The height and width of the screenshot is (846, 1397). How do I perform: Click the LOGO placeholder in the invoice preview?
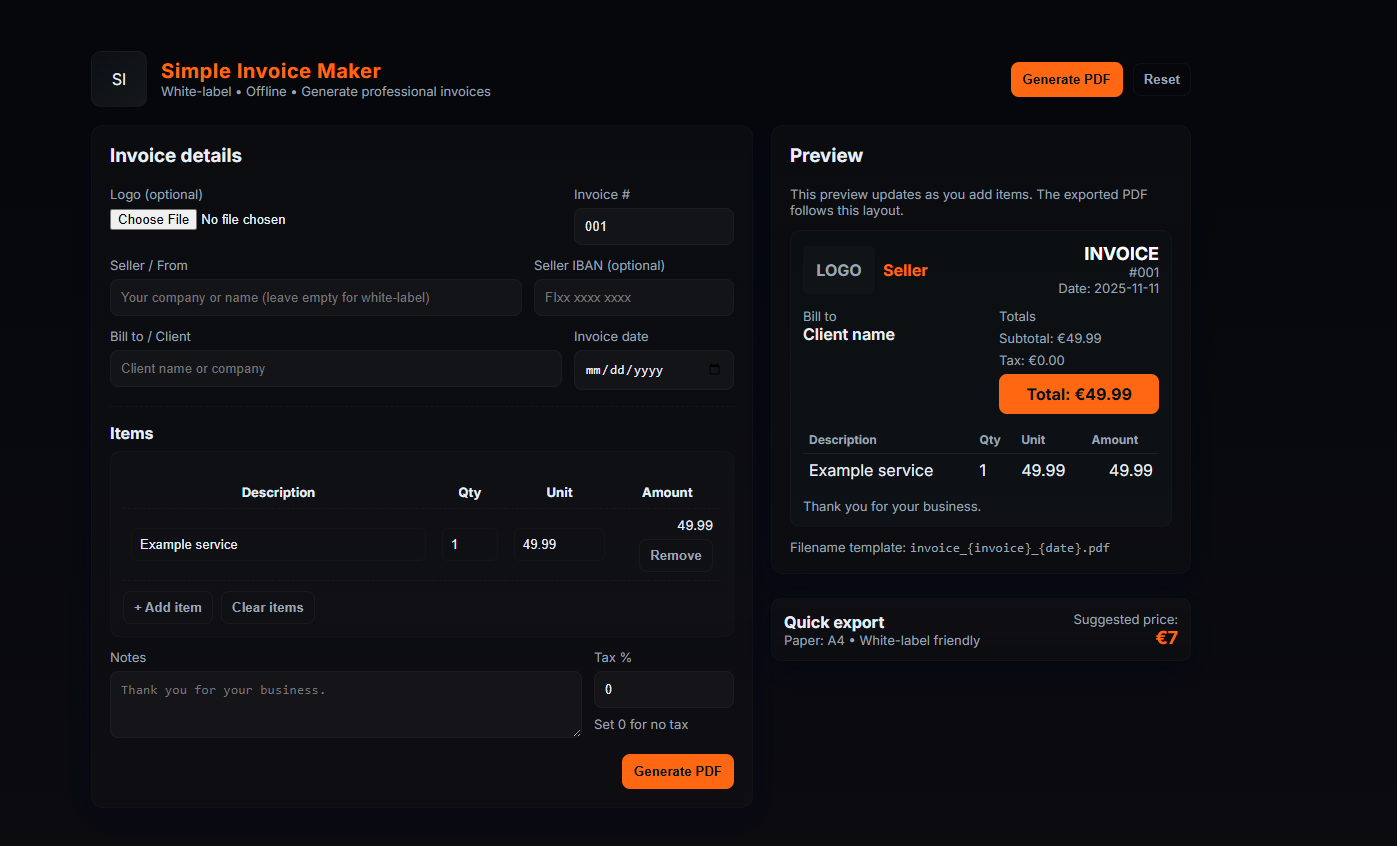click(839, 270)
